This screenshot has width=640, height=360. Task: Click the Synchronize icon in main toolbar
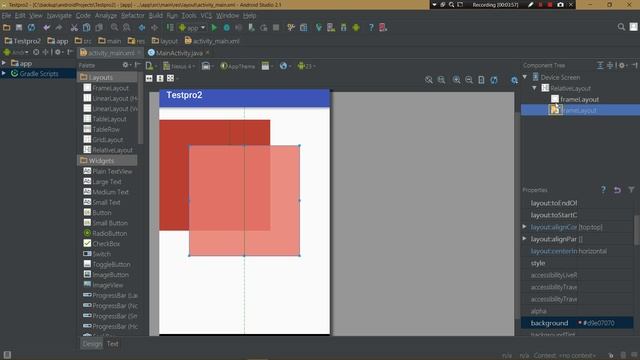pyautogui.click(x=31, y=27)
